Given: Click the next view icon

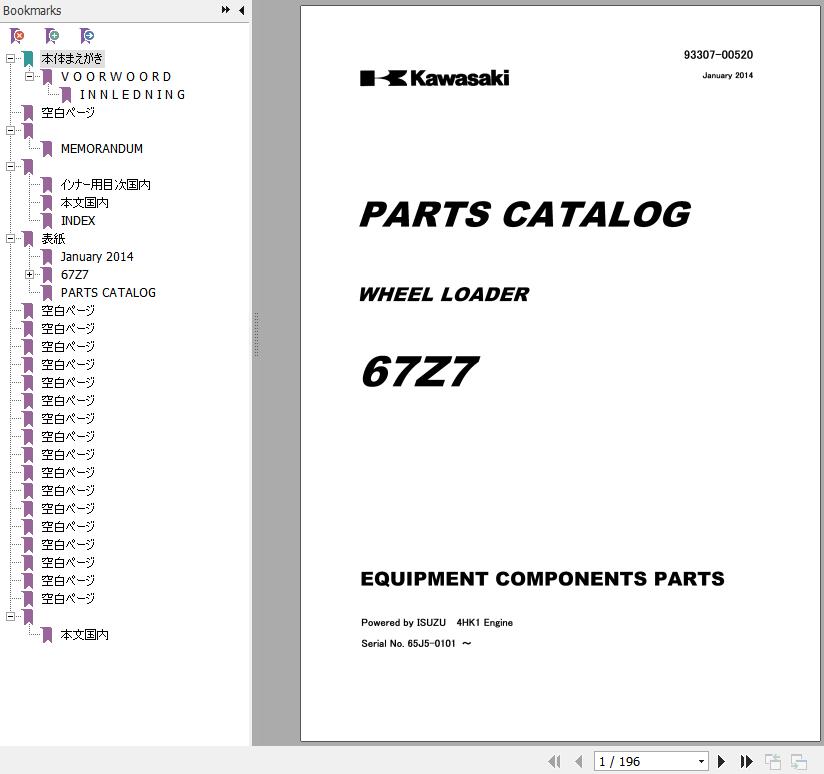Looking at the screenshot, I should click(799, 761).
